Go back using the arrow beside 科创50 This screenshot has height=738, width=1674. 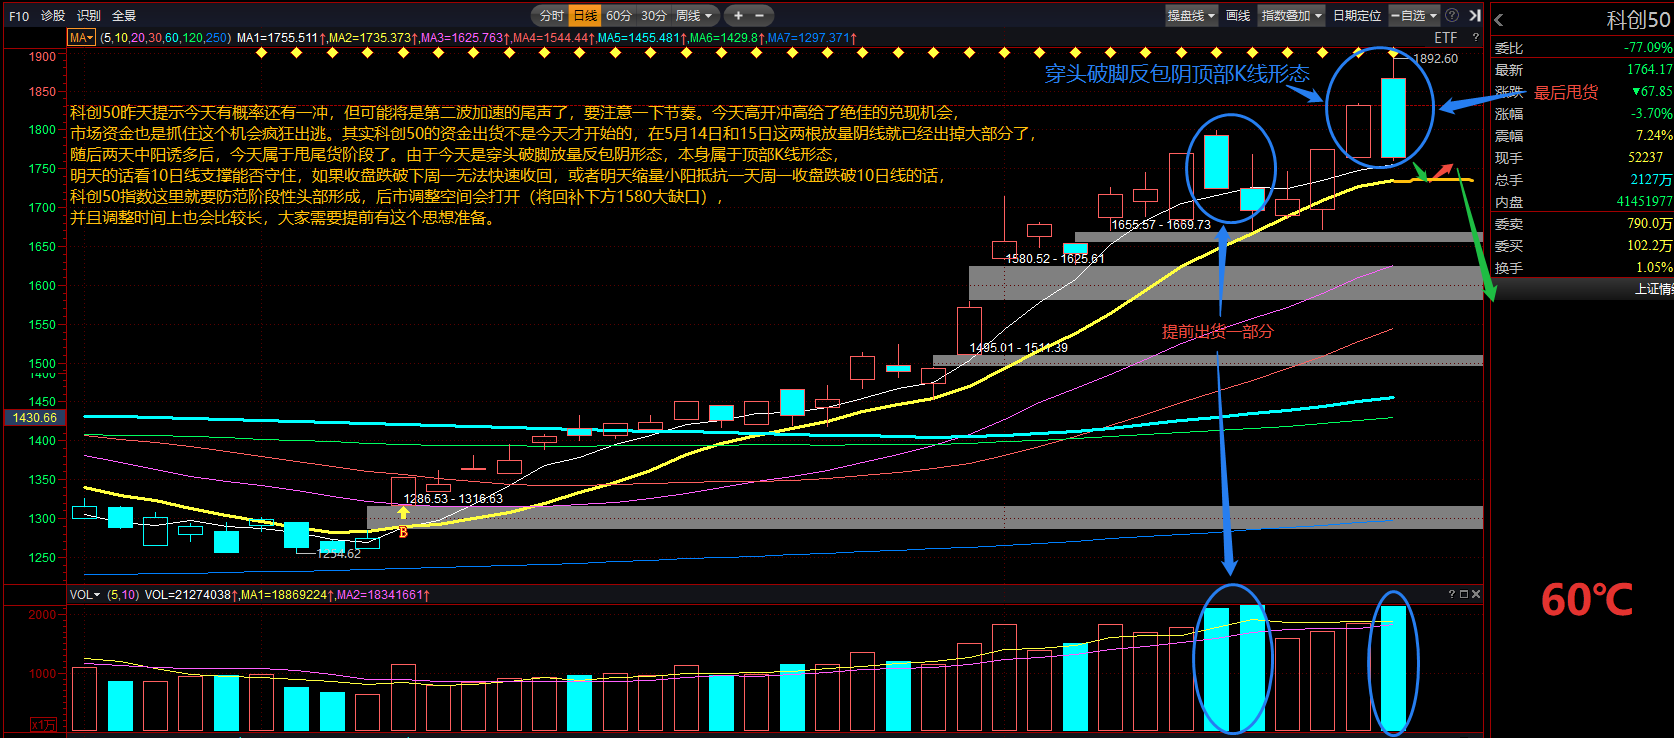(x=1499, y=20)
